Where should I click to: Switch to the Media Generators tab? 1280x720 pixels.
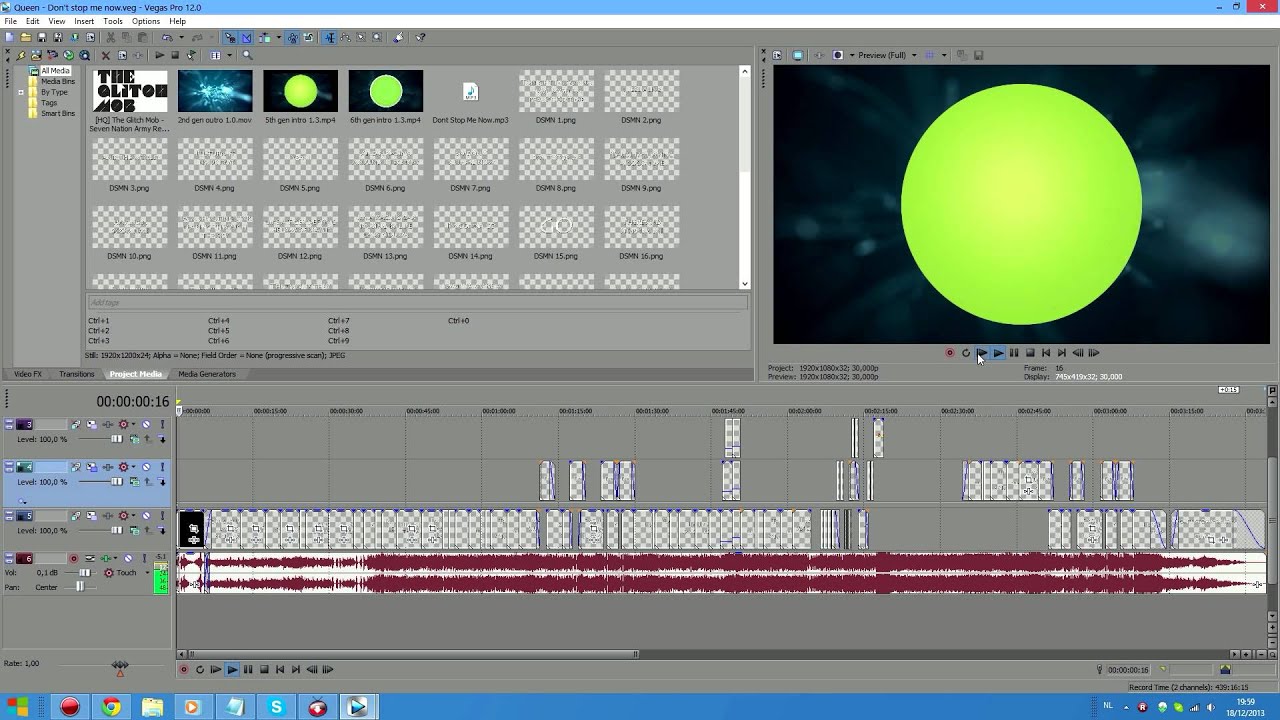point(206,374)
